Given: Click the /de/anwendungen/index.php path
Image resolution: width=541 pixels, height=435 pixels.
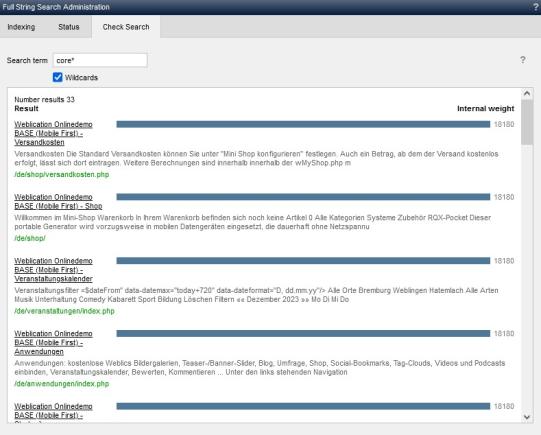Looking at the screenshot, I should (x=62, y=384).
